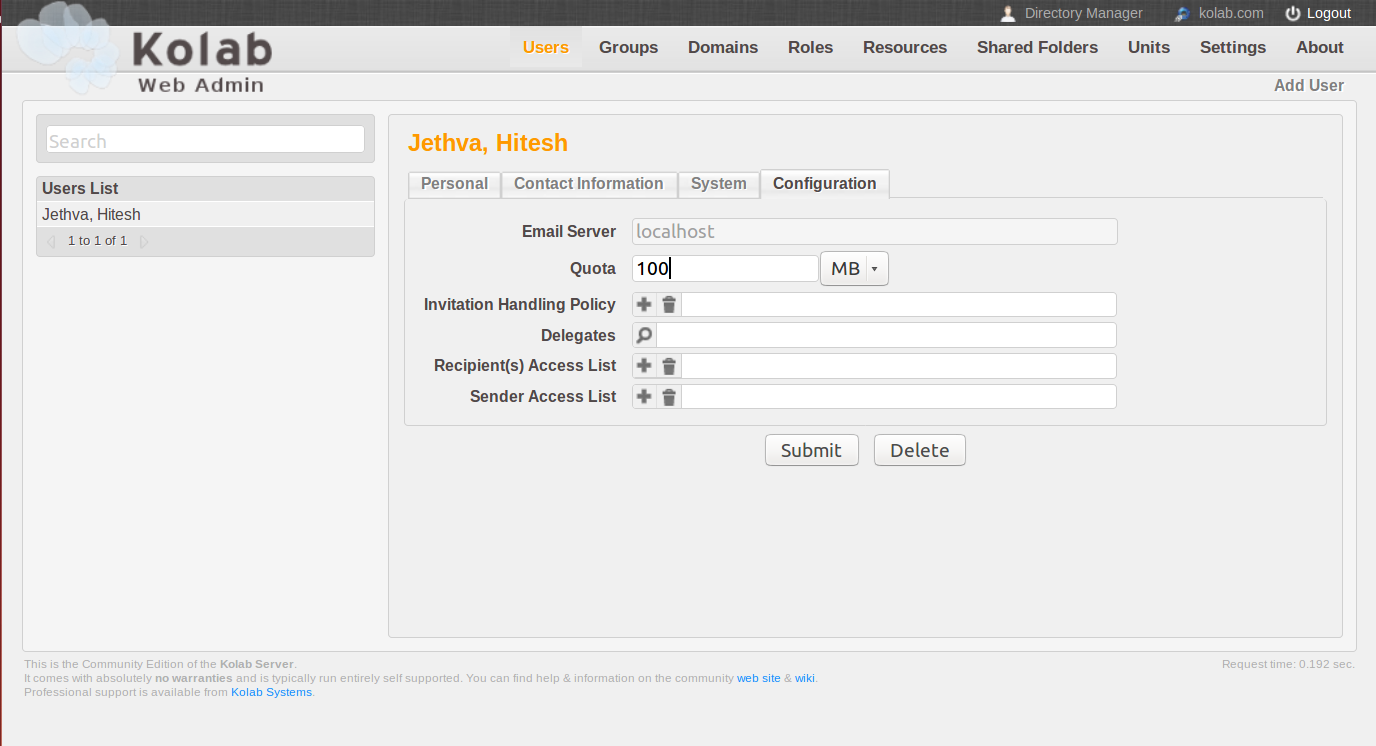
Task: Go to next page of users list
Action: click(x=144, y=242)
